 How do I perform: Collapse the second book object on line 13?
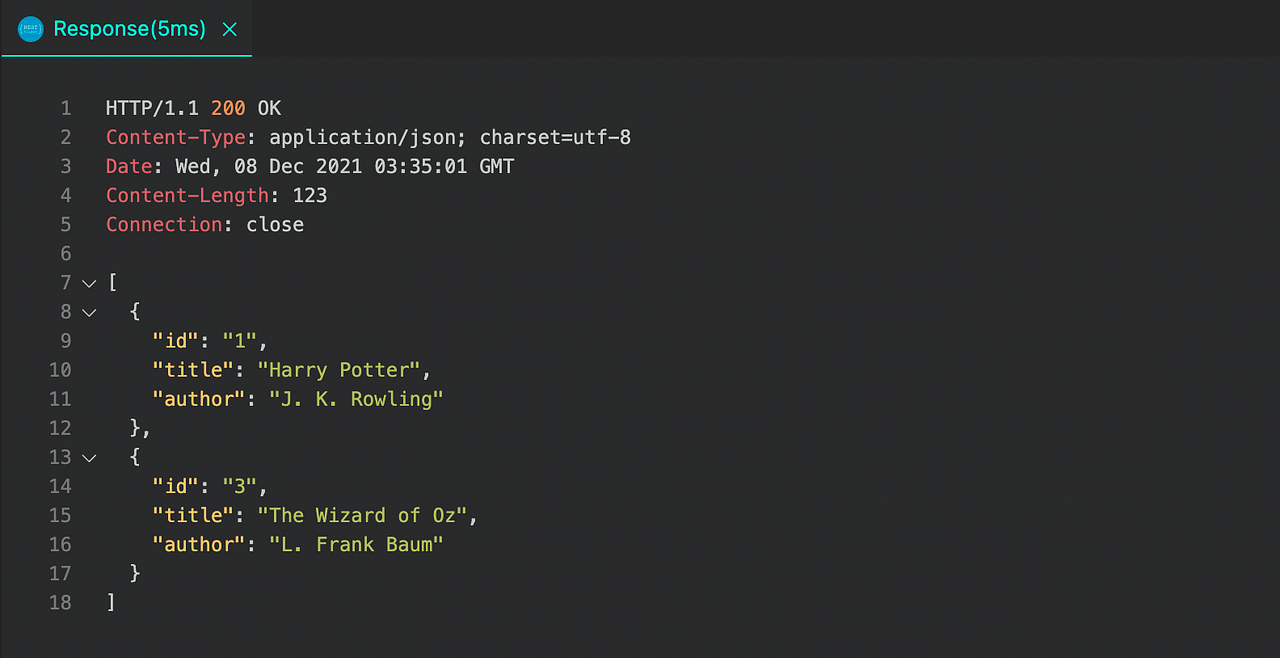89,457
